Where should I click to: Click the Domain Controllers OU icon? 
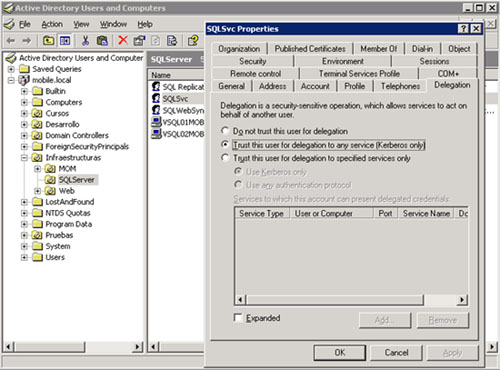(37, 135)
